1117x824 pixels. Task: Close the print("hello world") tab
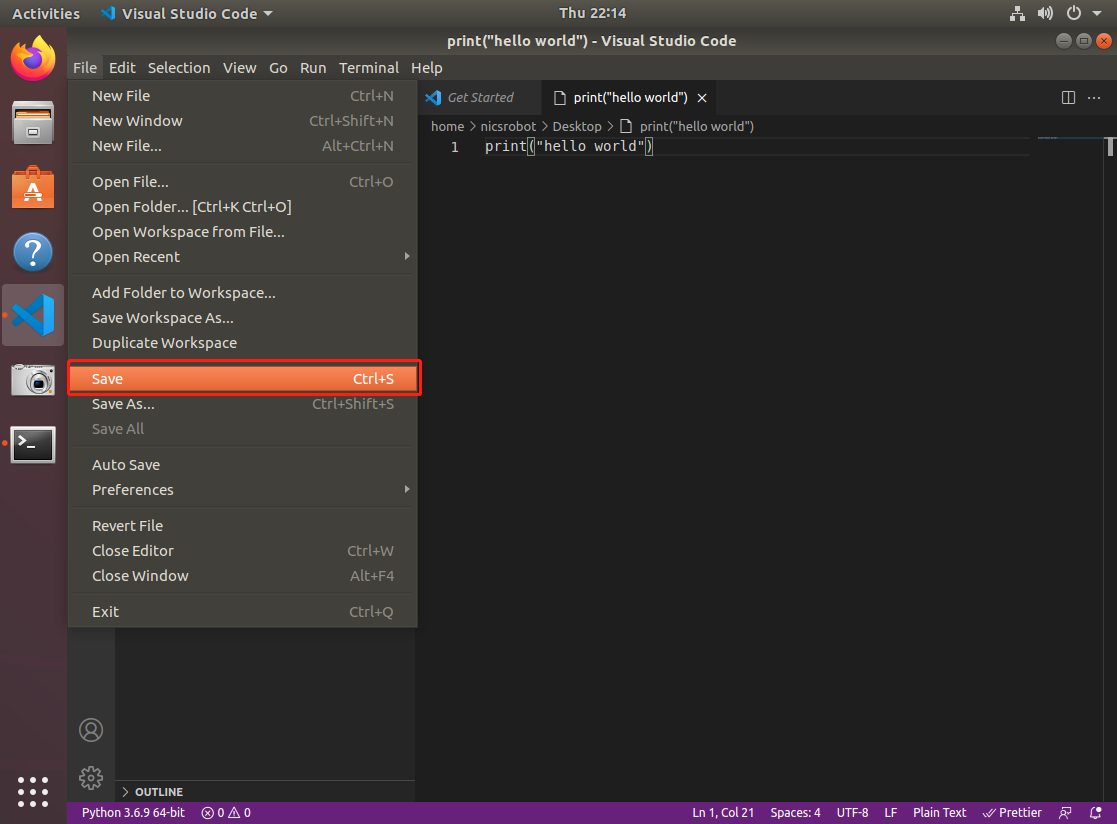pyautogui.click(x=702, y=98)
